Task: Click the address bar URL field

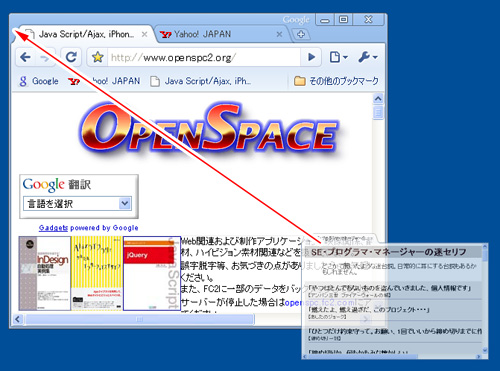Action: click(x=203, y=57)
